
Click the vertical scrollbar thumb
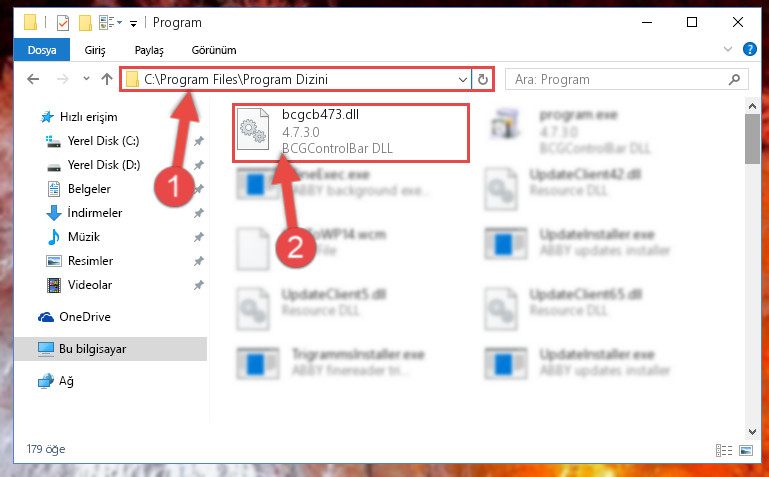click(x=752, y=139)
